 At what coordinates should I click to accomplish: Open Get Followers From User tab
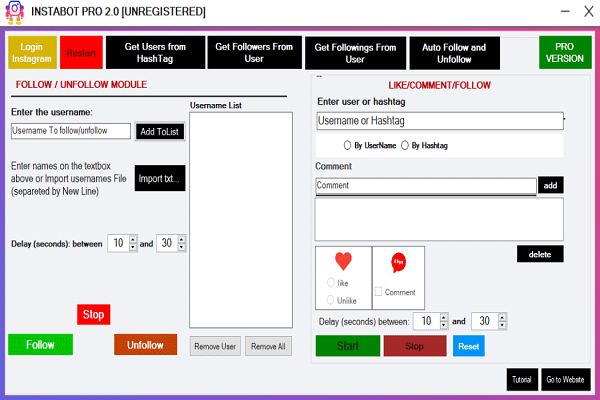coord(254,52)
